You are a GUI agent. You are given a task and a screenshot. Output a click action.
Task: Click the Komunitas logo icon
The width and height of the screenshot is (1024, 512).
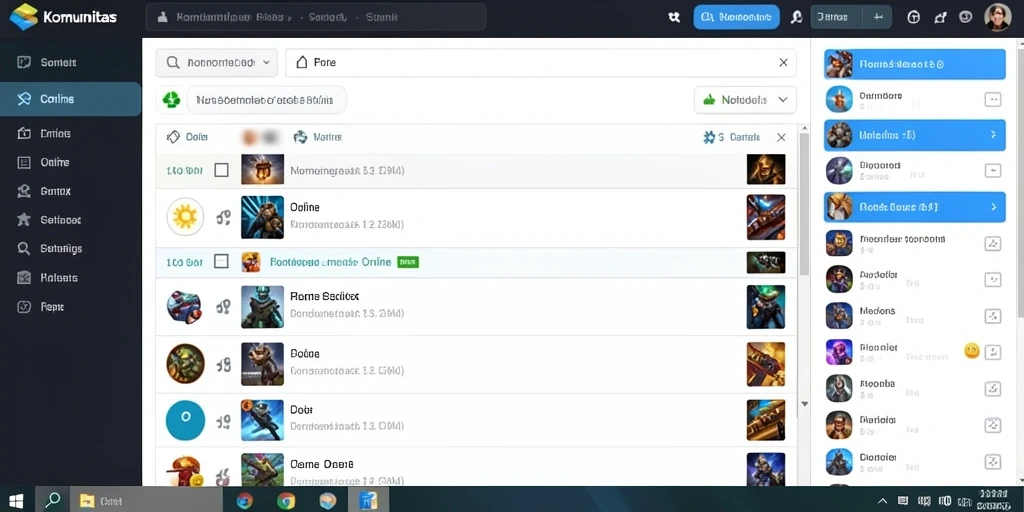click(24, 16)
